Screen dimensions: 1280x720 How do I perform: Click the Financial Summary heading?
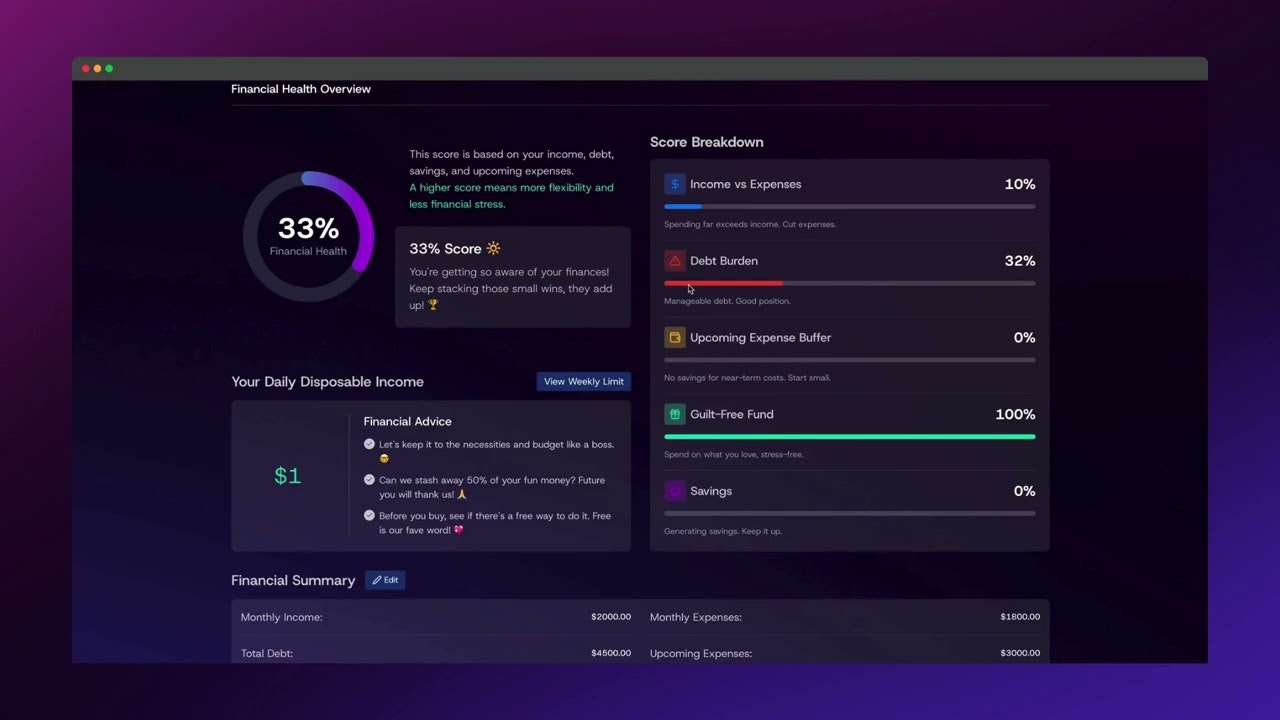click(293, 580)
